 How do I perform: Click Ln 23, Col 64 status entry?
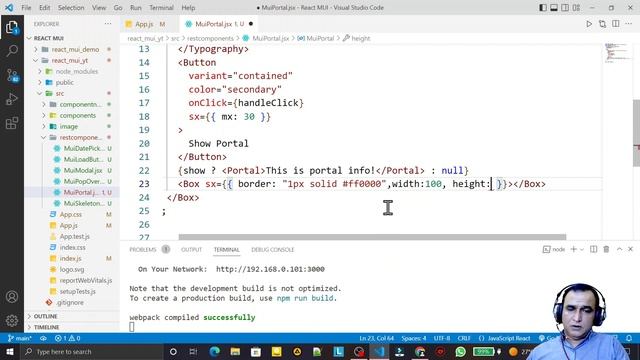(x=376, y=338)
